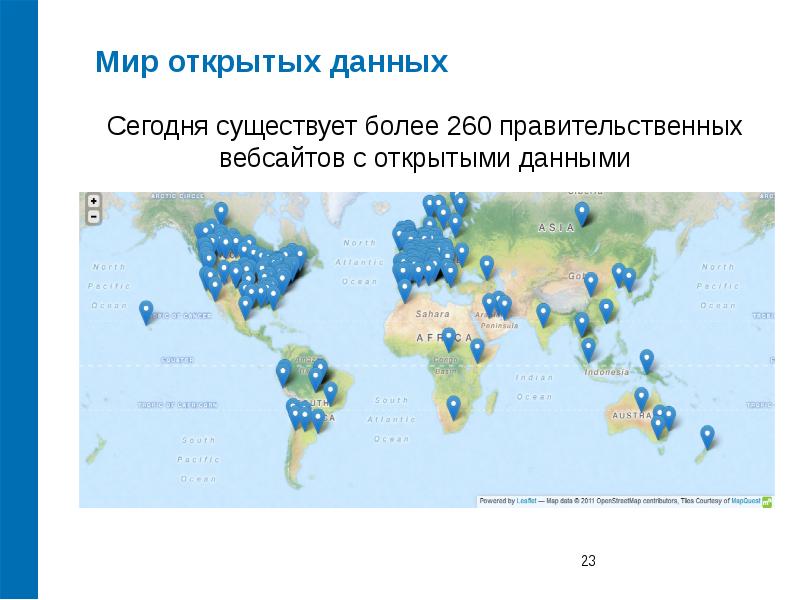Select the map marker on New Zealand
Image resolution: width=800 pixels, height=600 pixels.
(x=706, y=432)
